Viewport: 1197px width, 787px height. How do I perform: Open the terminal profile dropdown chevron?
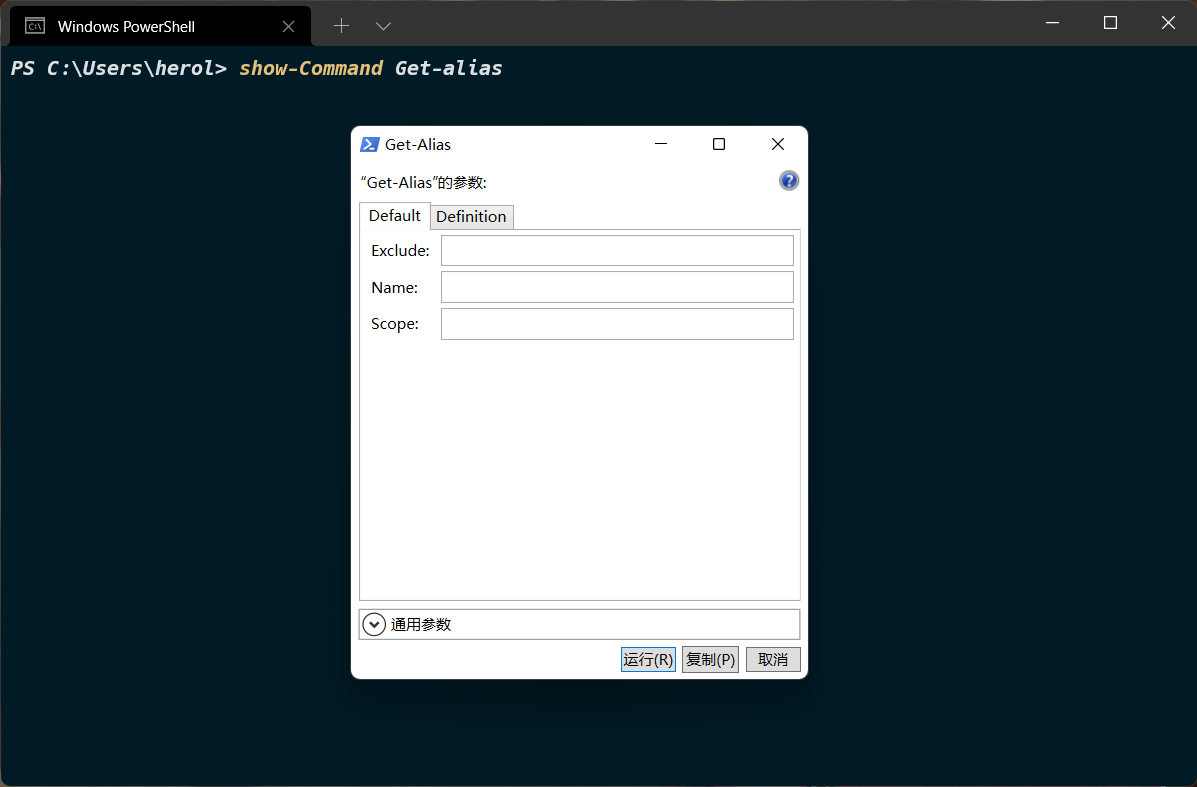[x=383, y=26]
